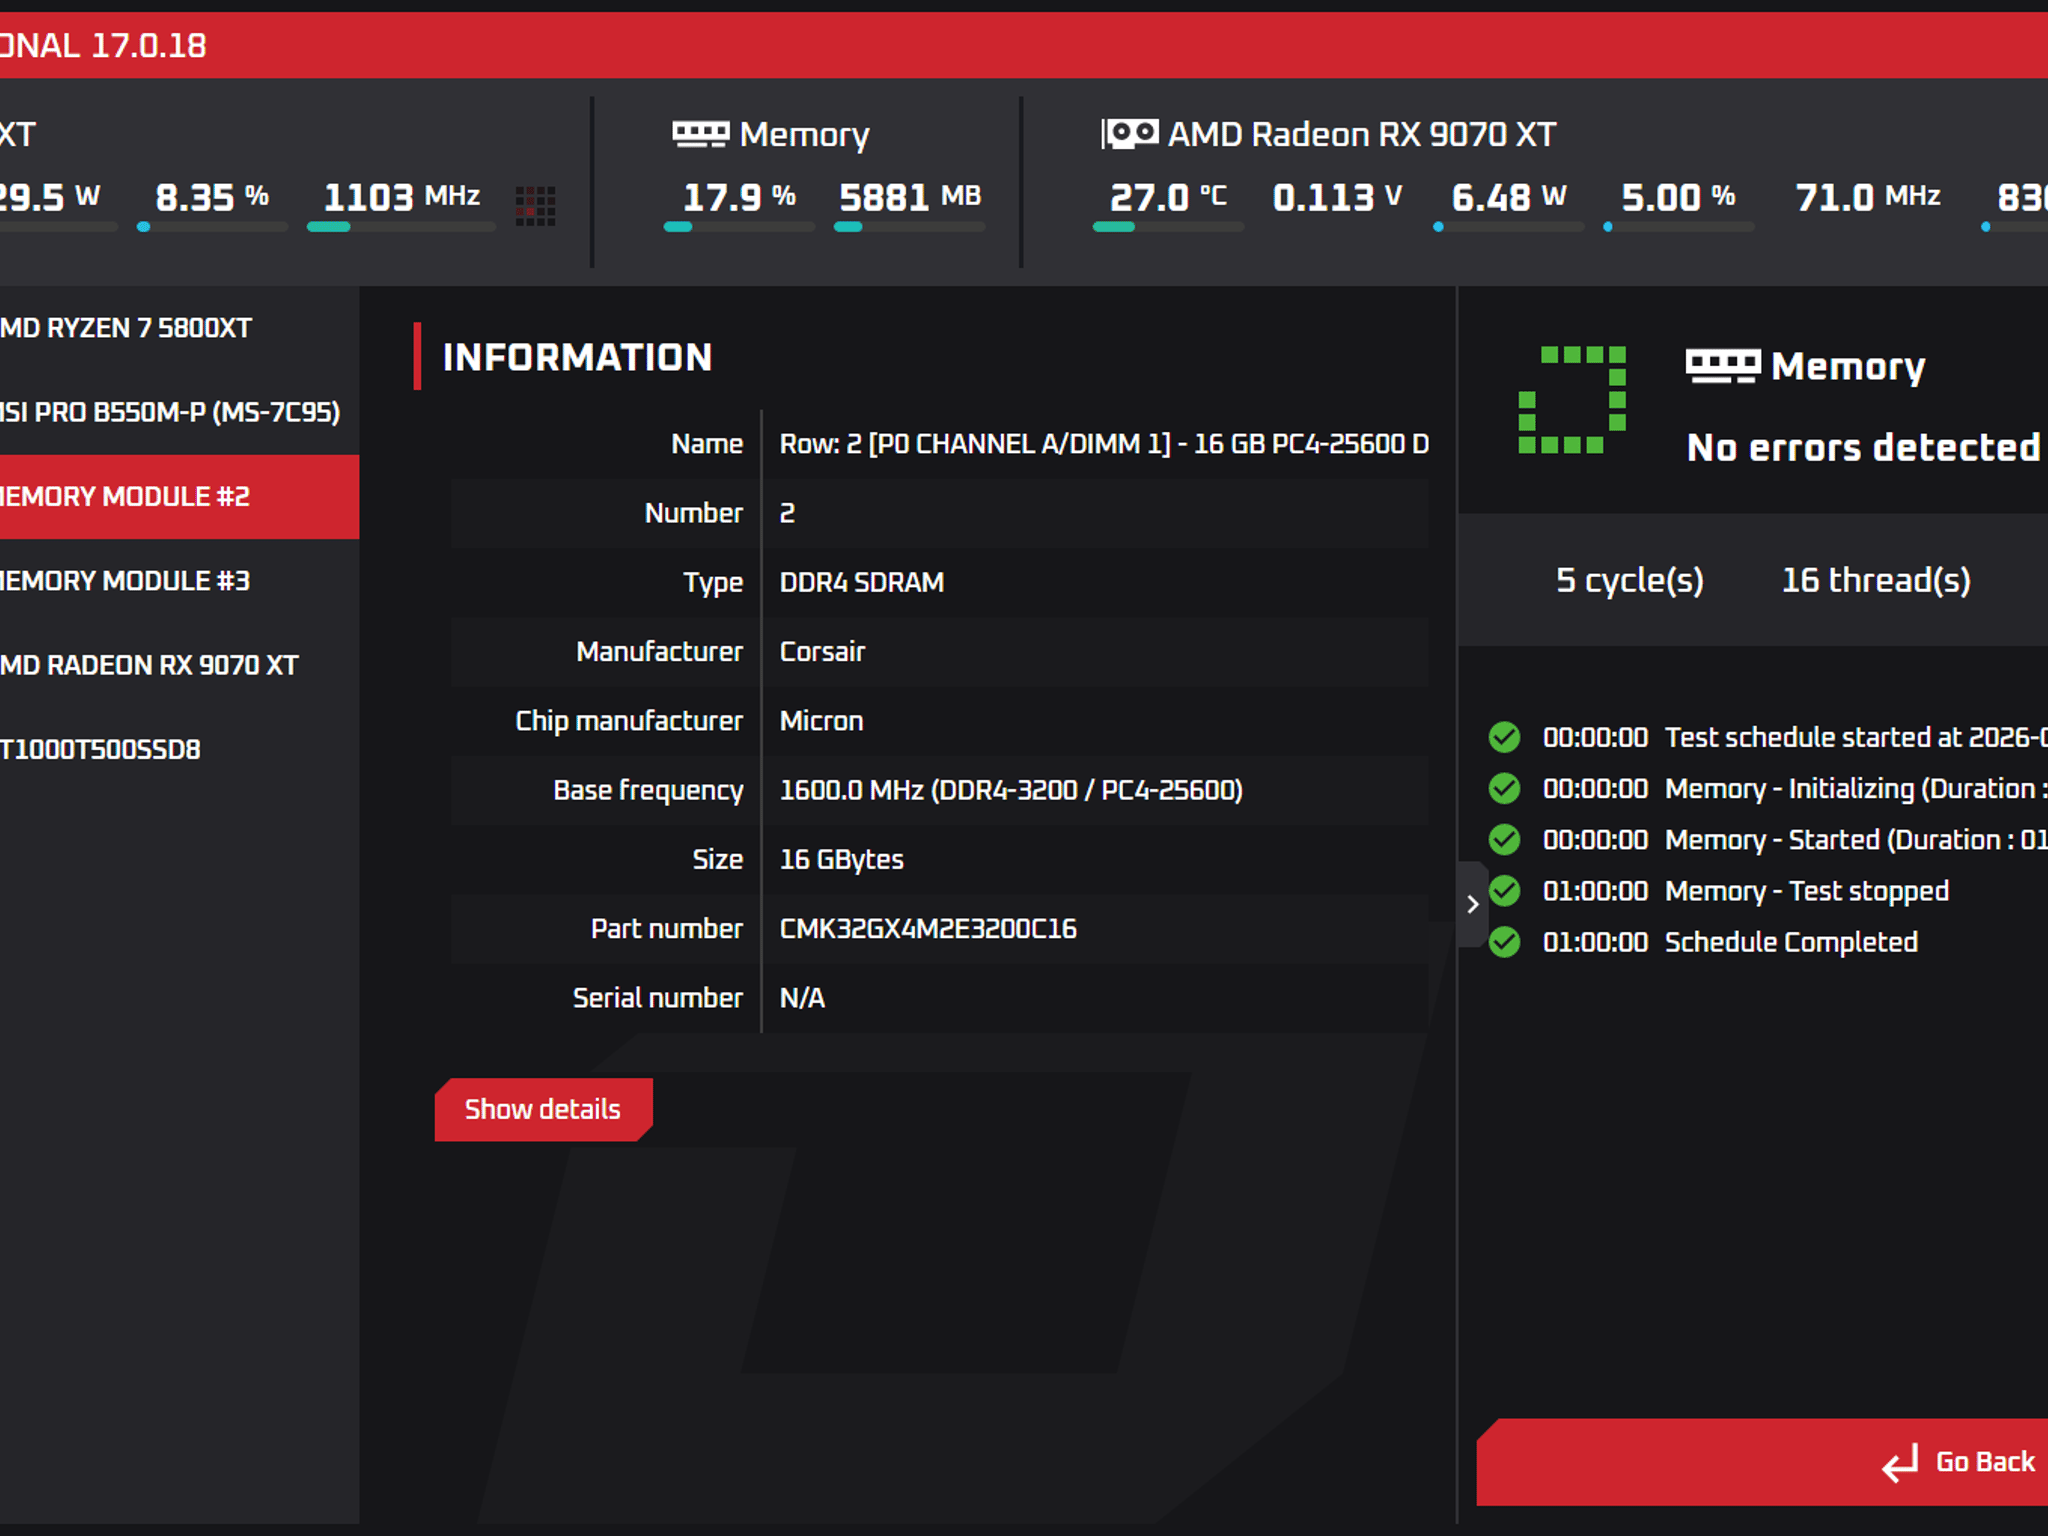This screenshot has height=1536, width=2048.
Task: Click the green check beside Memory - Started
Action: [x=1504, y=839]
